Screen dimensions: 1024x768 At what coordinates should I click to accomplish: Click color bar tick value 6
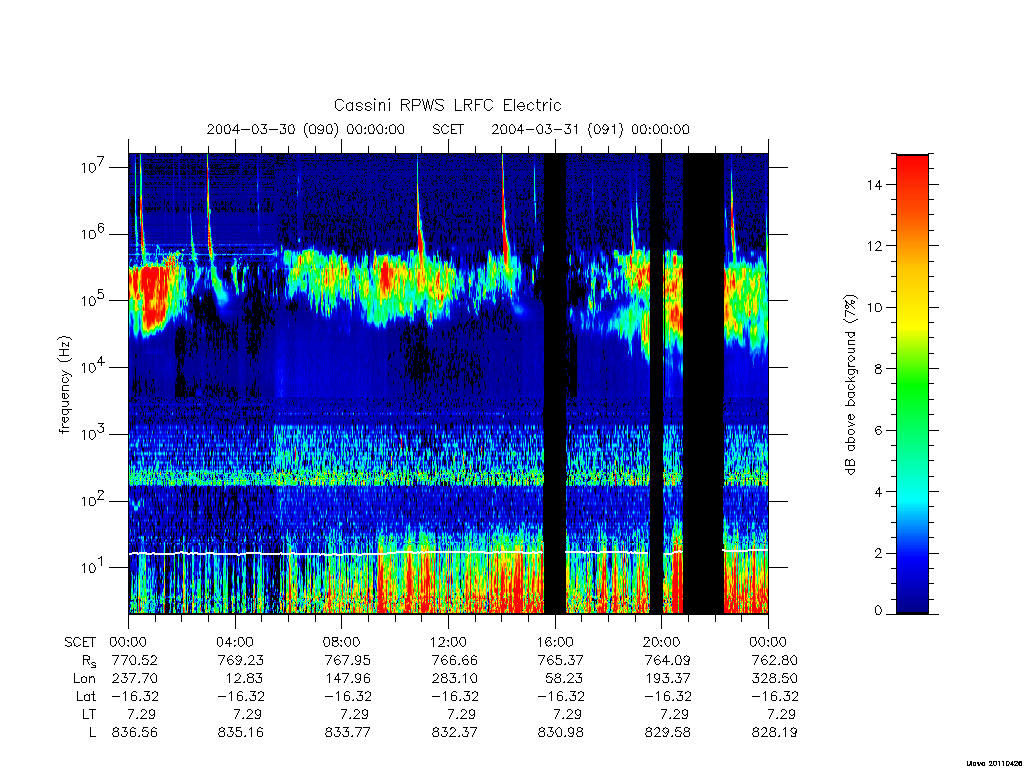(878, 430)
